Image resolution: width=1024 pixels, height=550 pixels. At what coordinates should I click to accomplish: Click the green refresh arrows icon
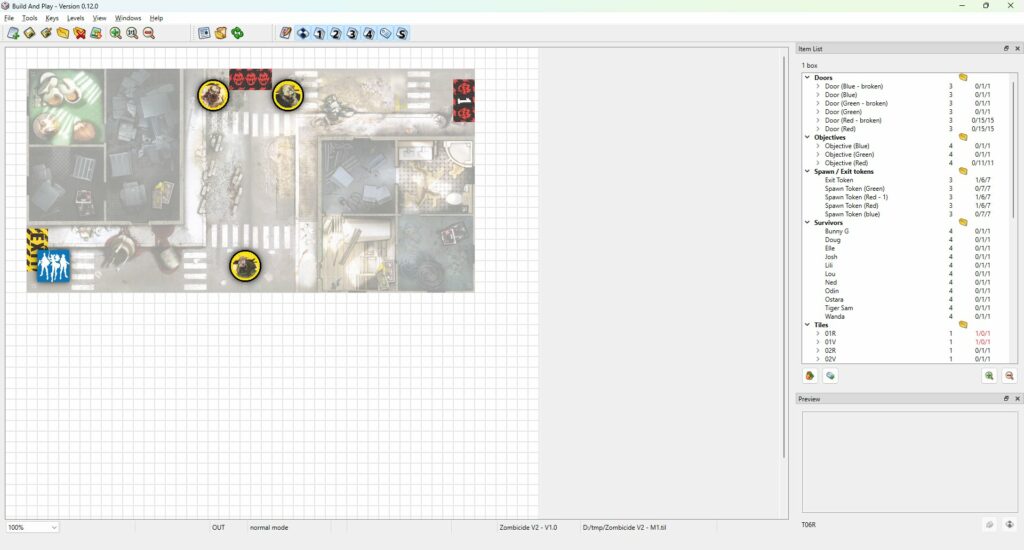(238, 33)
